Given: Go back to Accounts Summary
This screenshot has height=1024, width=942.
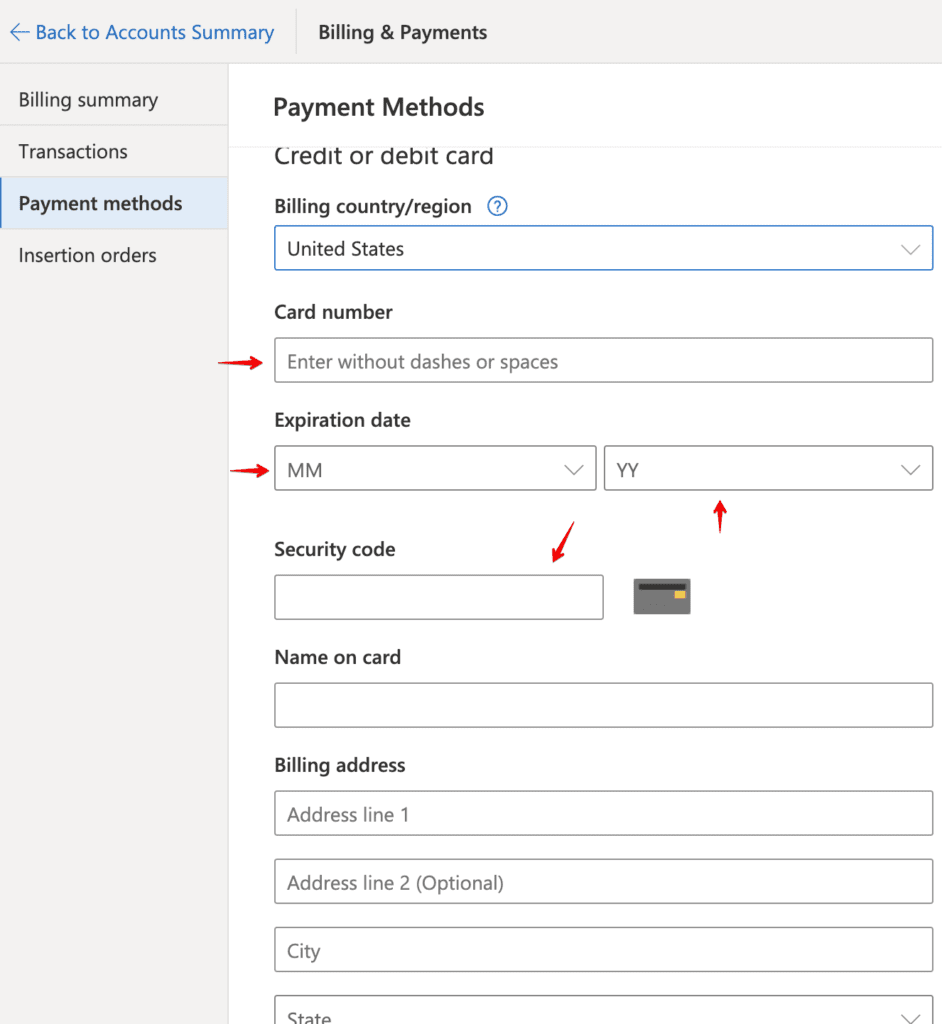Looking at the screenshot, I should click(154, 32).
